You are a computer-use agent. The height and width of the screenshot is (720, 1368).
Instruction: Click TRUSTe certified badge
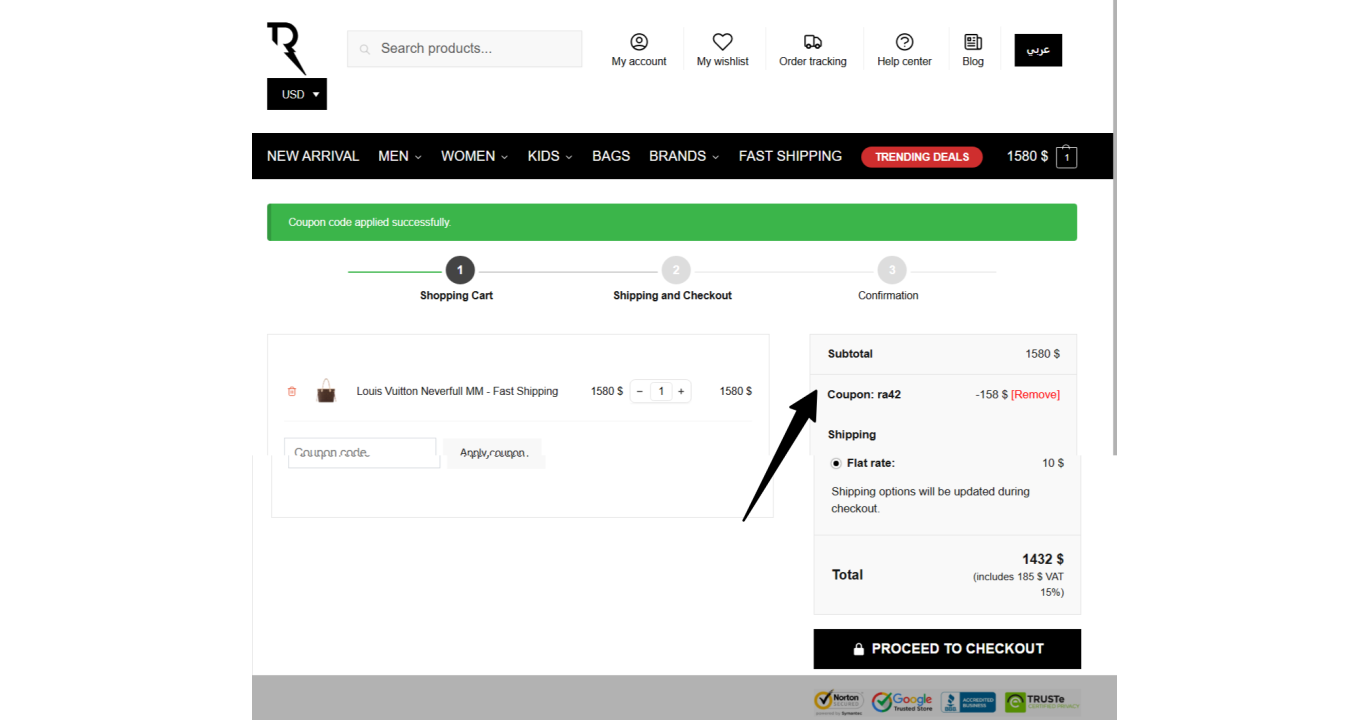tap(1042, 702)
